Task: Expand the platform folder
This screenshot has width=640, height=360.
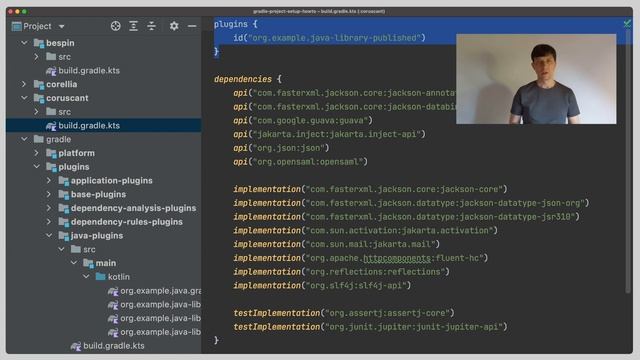Action: [x=36, y=153]
